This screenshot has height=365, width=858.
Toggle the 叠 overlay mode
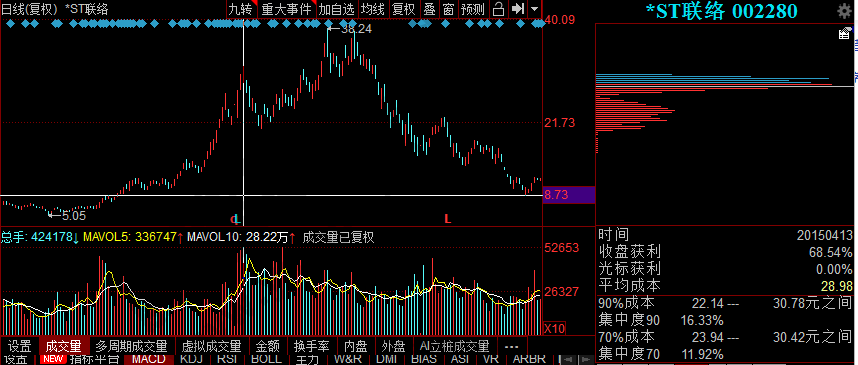pyautogui.click(x=430, y=9)
